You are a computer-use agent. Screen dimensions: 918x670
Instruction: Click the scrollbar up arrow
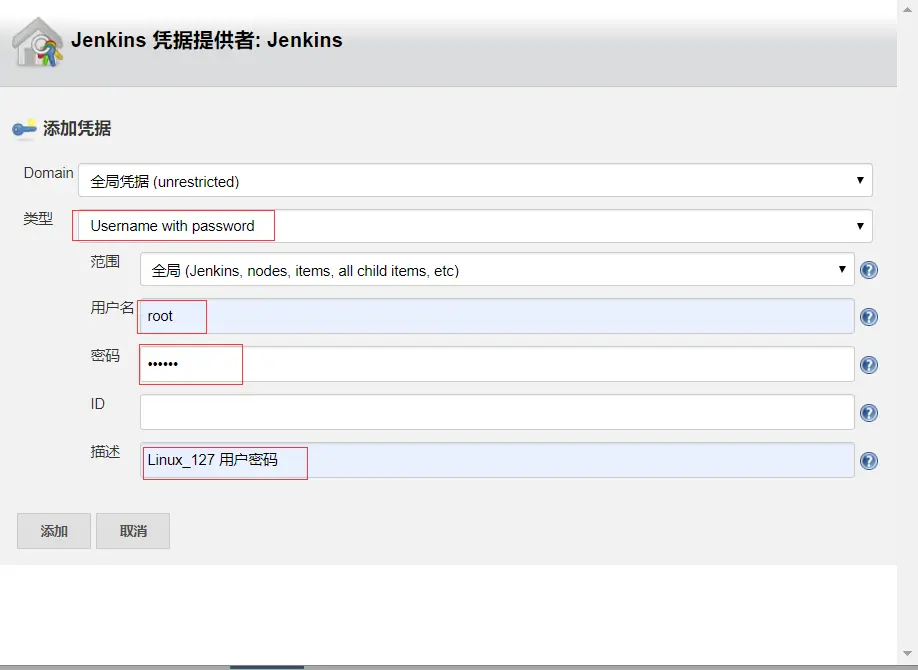tap(907, 9)
